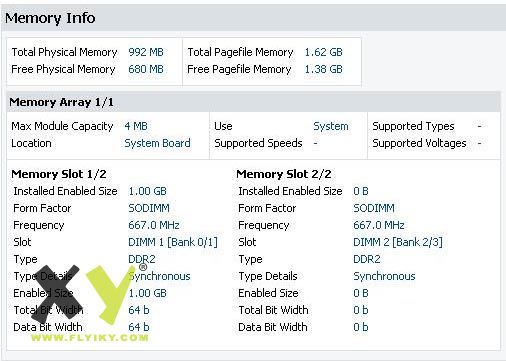Select Slot 2 Installed Enabled Size 0 B
The width and height of the screenshot is (506, 361).
tap(361, 191)
